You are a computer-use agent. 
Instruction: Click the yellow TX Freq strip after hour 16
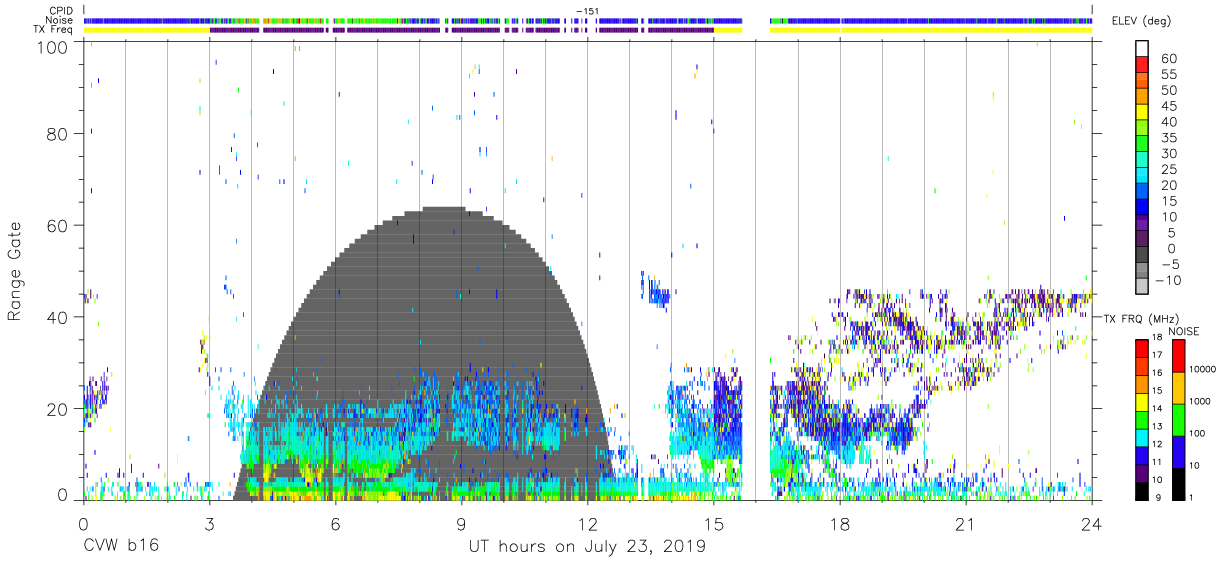931,30
